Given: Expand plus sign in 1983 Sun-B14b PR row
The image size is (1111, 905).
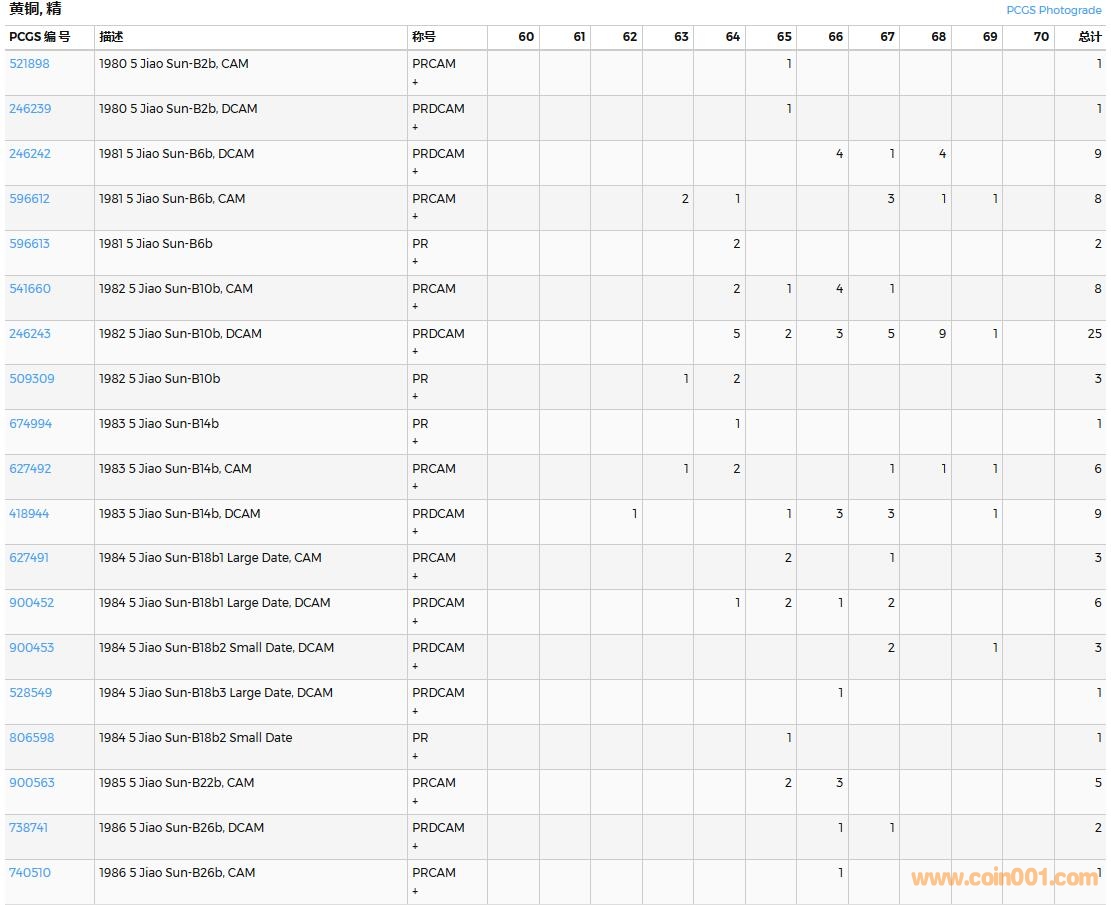Looking at the screenshot, I should 415,442.
